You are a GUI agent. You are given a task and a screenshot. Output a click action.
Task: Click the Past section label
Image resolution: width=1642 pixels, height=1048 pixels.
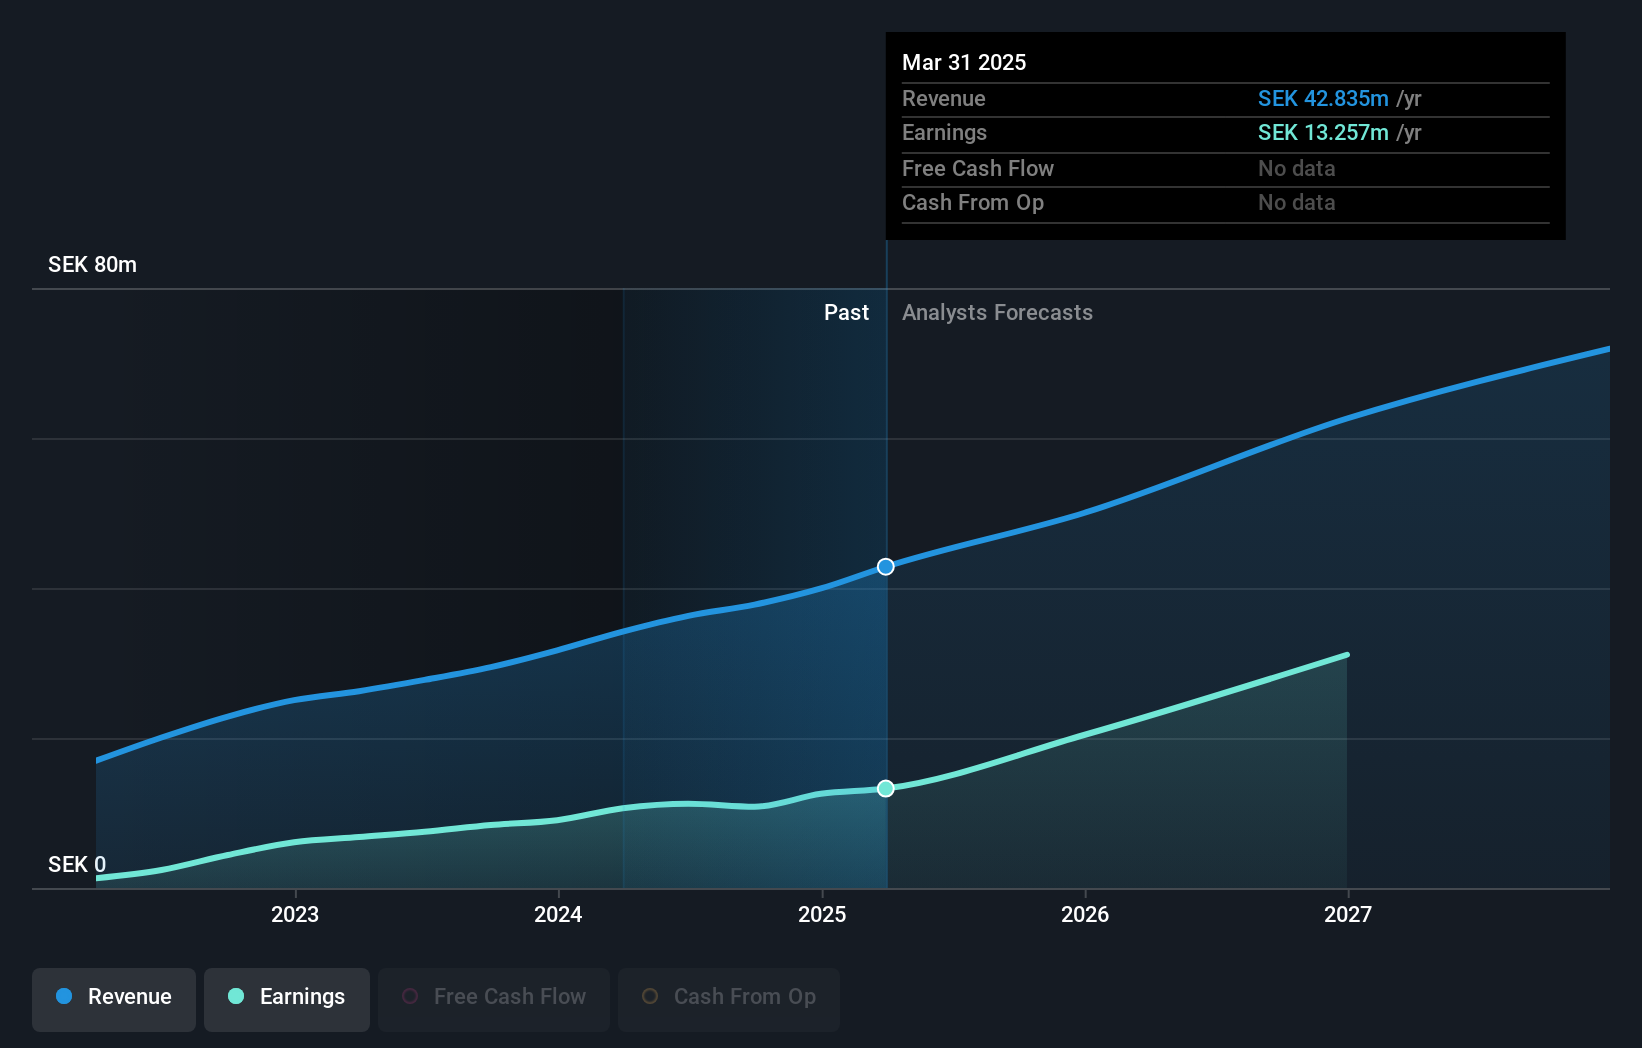tap(846, 313)
